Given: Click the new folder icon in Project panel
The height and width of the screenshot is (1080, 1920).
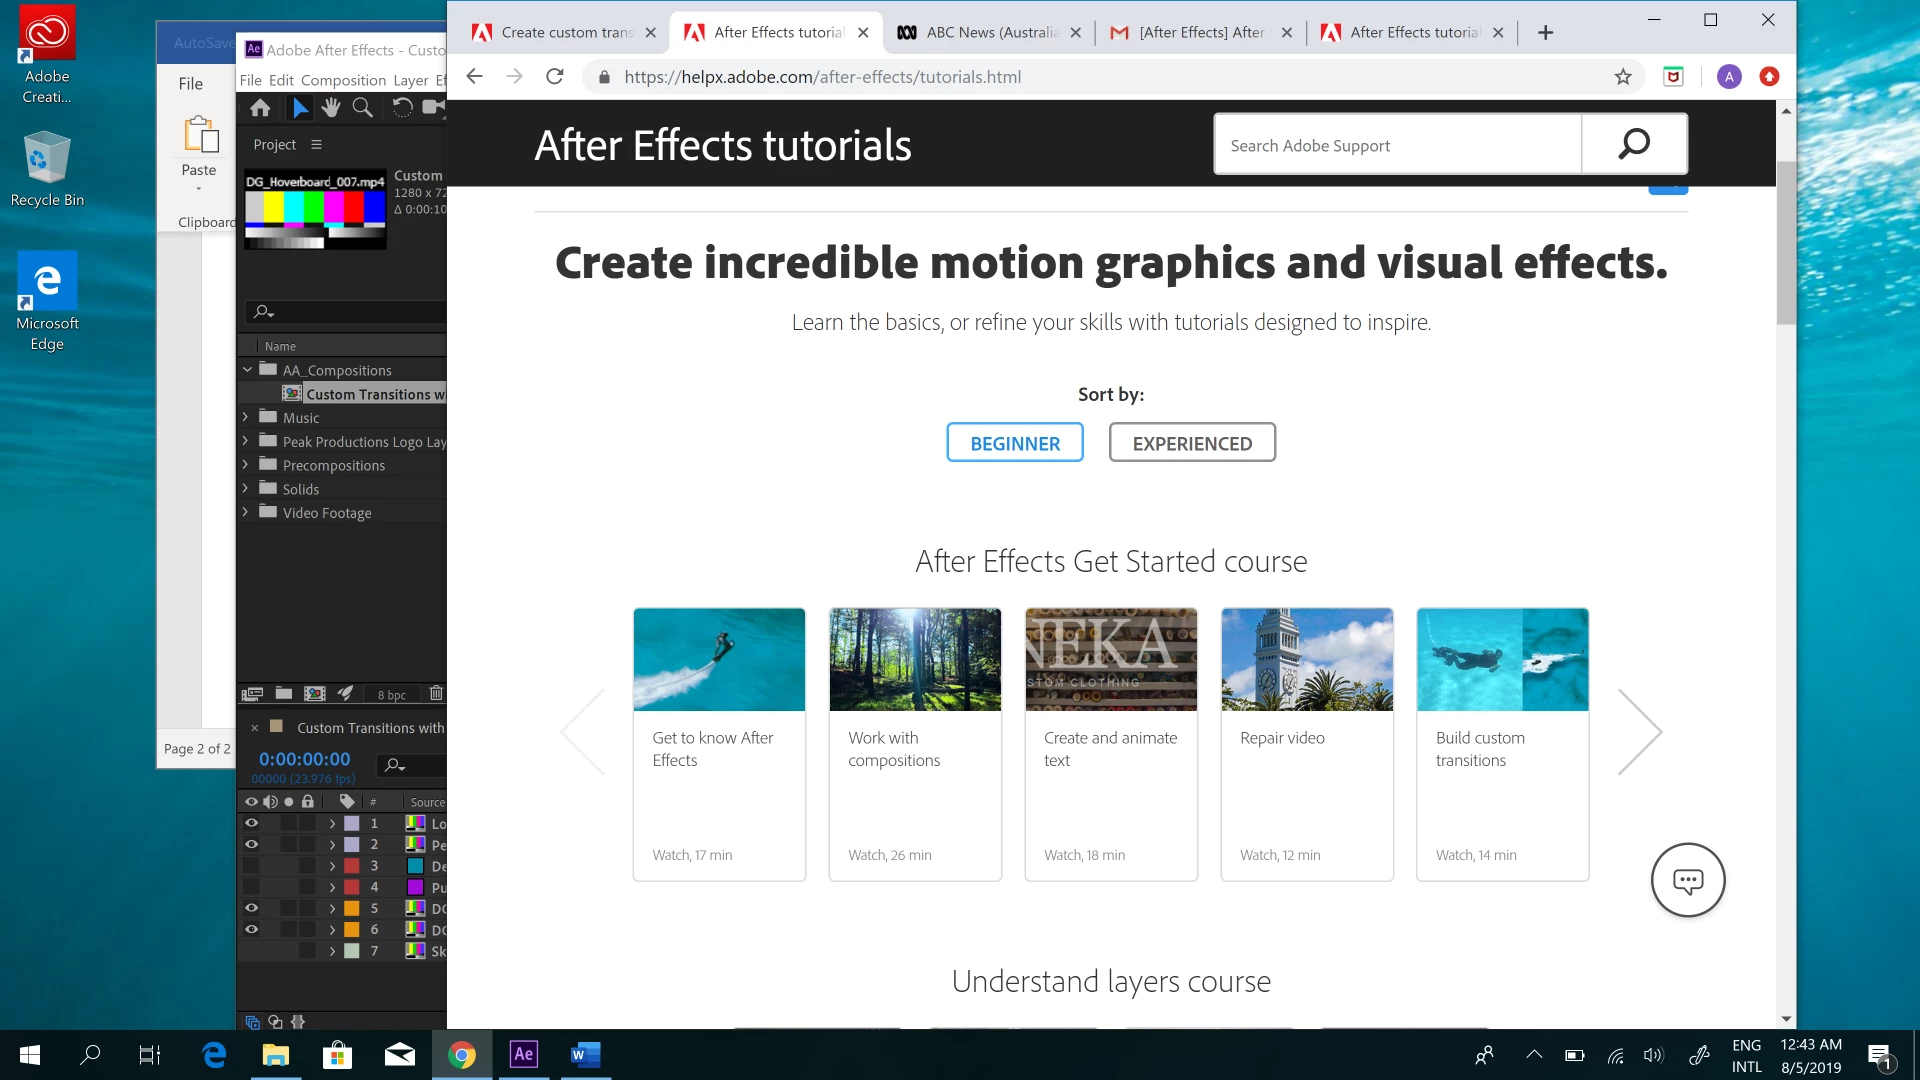Looking at the screenshot, I should point(284,694).
